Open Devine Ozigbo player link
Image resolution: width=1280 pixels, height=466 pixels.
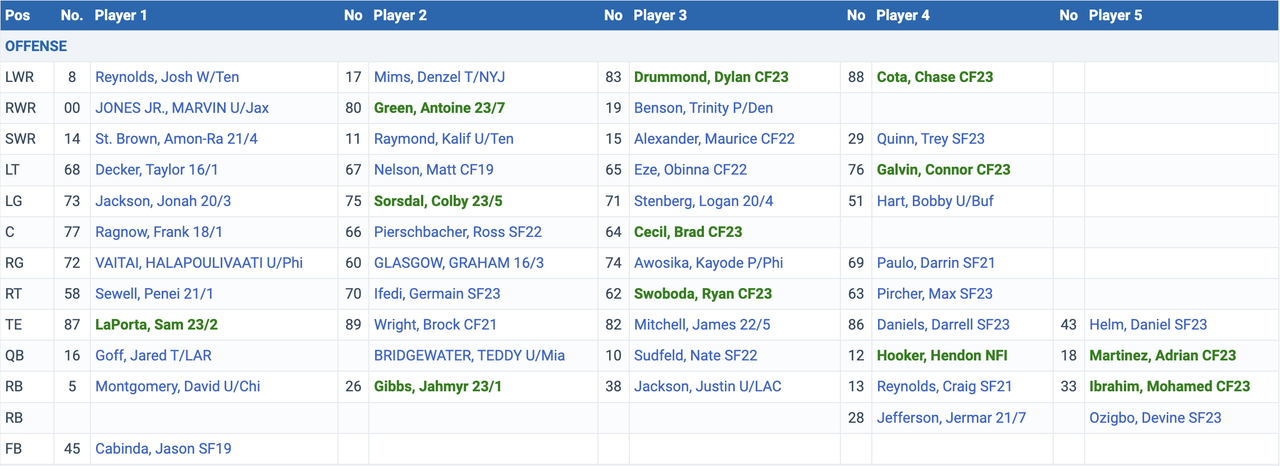1155,417
